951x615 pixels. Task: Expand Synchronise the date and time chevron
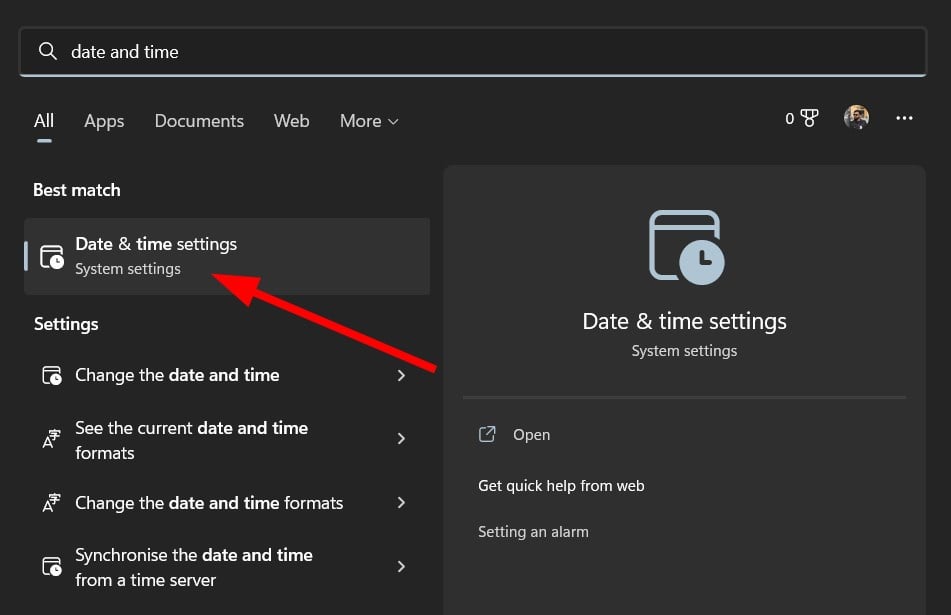tap(401, 566)
